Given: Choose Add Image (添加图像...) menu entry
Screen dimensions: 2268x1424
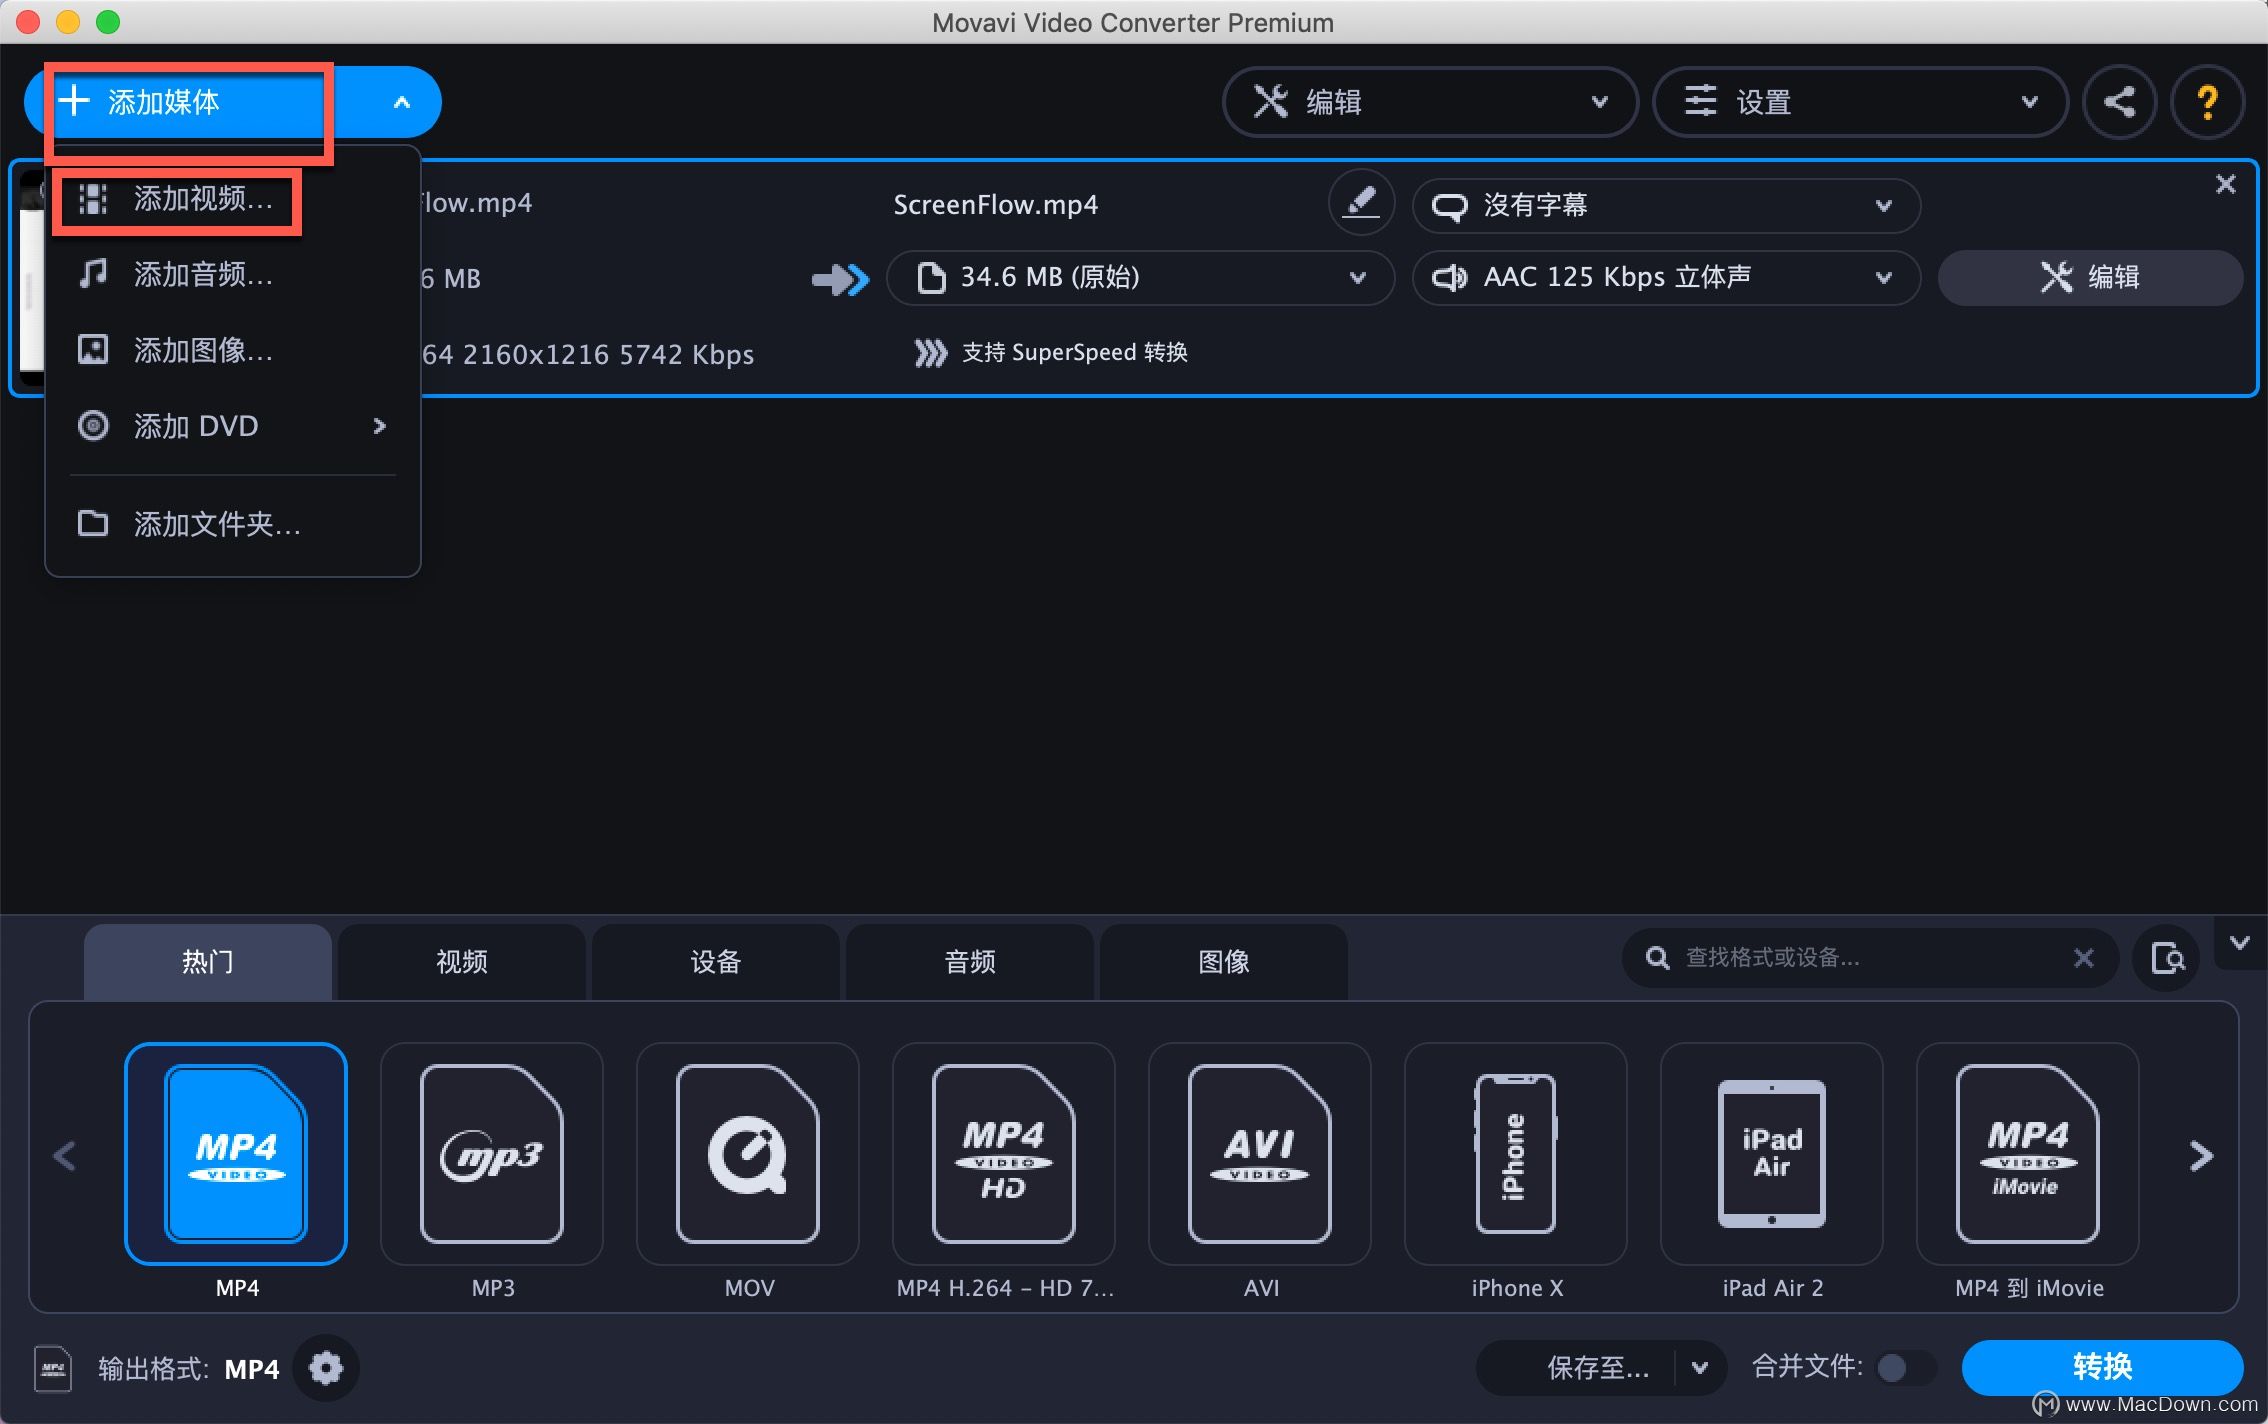Looking at the screenshot, I should [x=232, y=351].
